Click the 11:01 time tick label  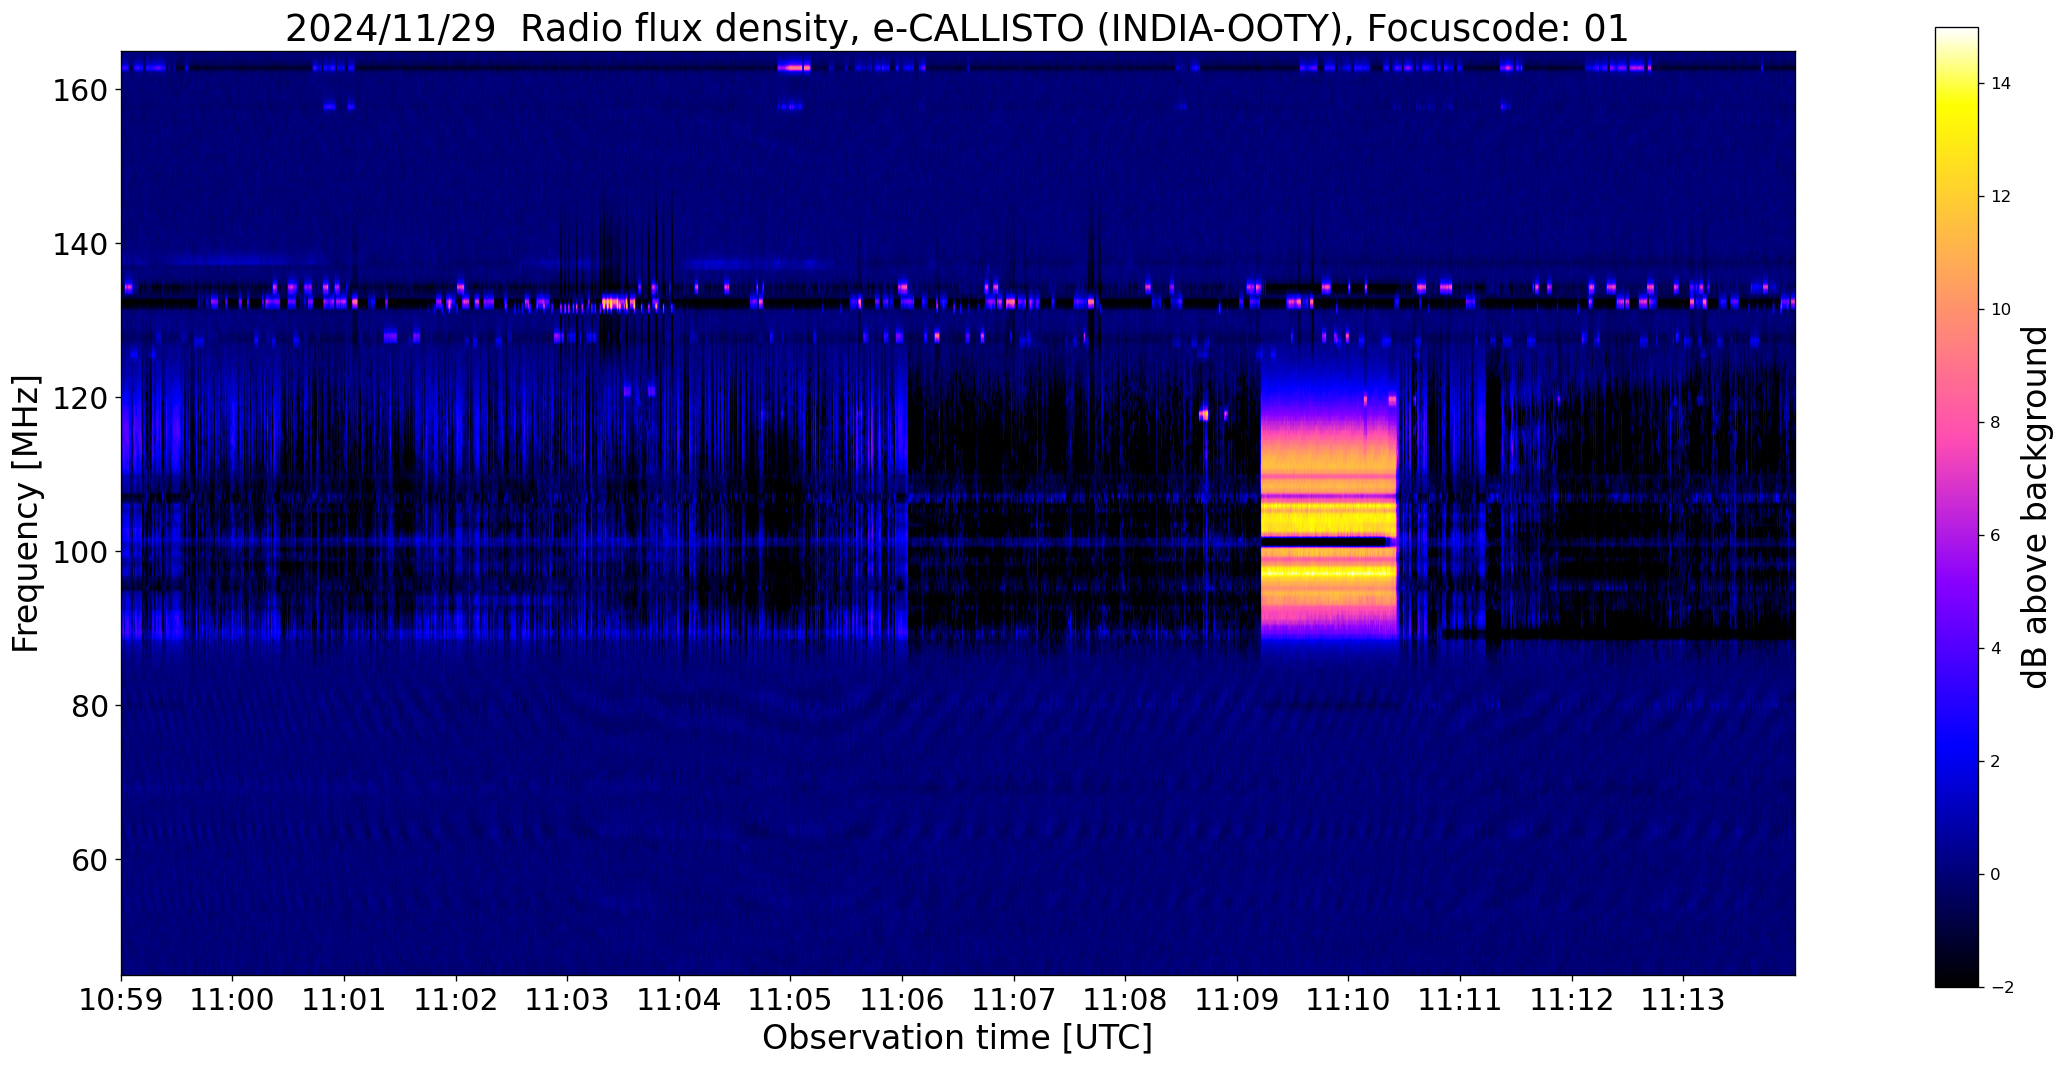(x=345, y=1000)
